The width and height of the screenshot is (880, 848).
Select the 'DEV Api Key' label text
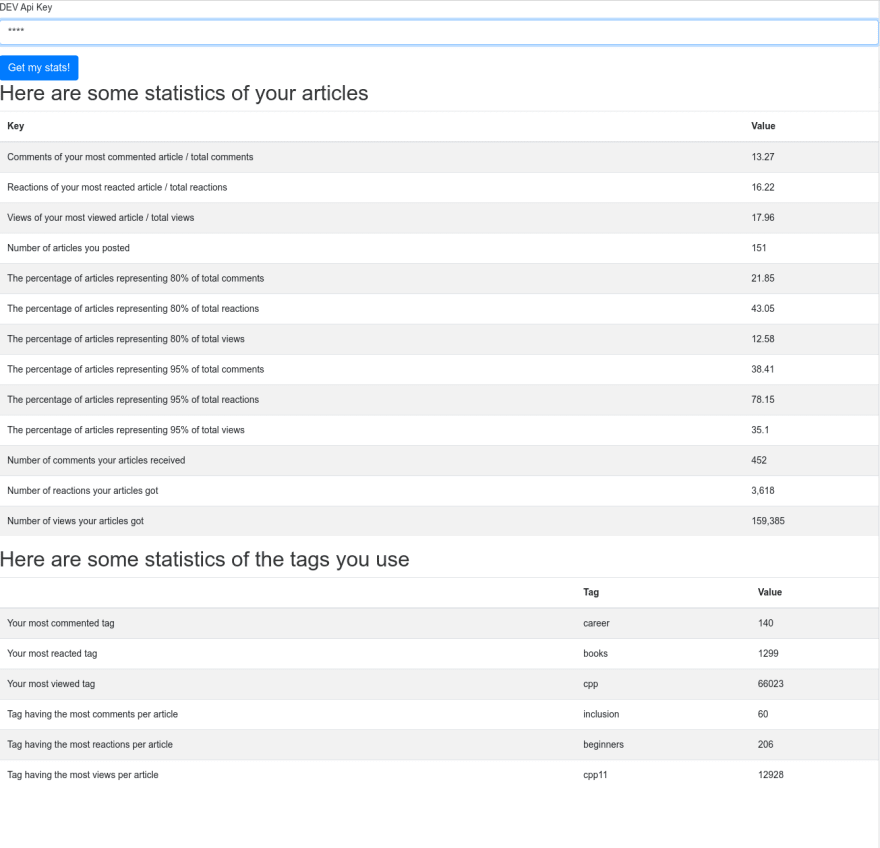pos(26,7)
